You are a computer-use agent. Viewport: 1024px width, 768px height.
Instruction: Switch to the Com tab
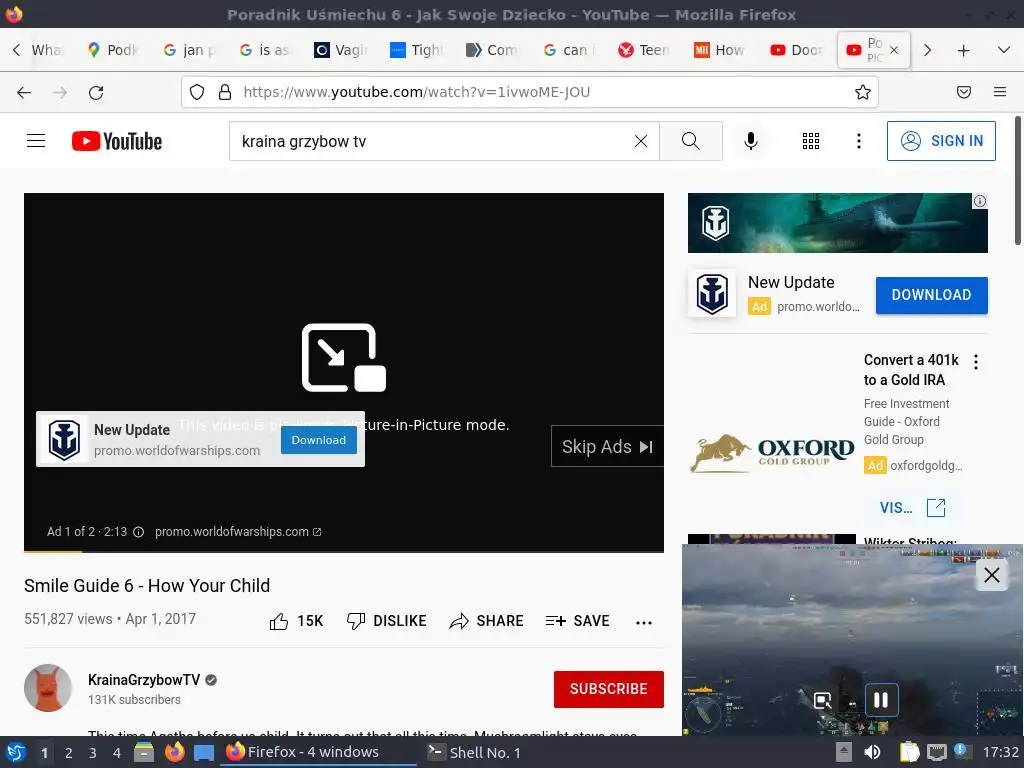click(x=493, y=50)
